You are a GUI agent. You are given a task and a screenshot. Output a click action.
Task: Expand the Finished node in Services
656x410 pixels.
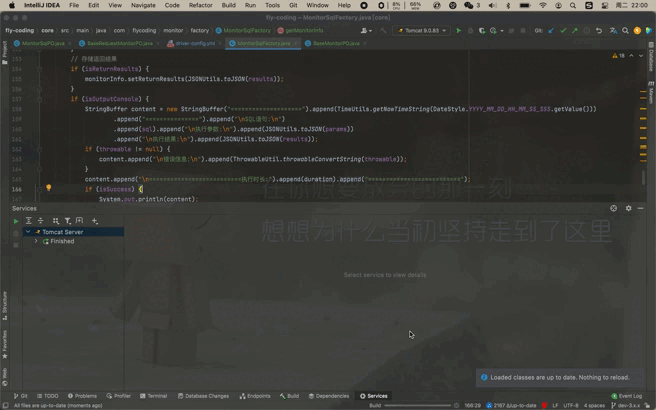(36, 241)
